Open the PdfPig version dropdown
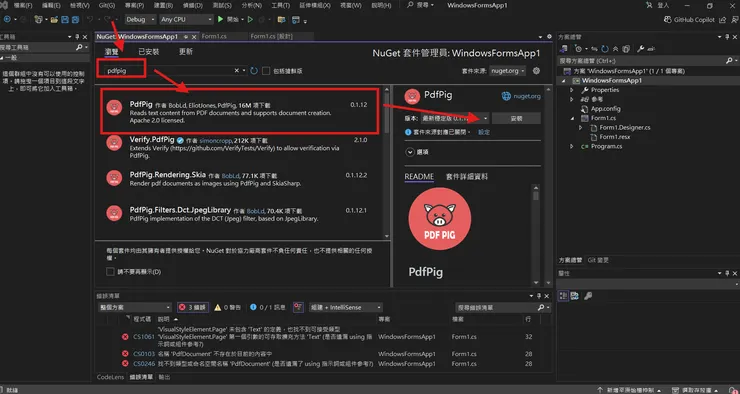This screenshot has width=740, height=394. point(455,118)
